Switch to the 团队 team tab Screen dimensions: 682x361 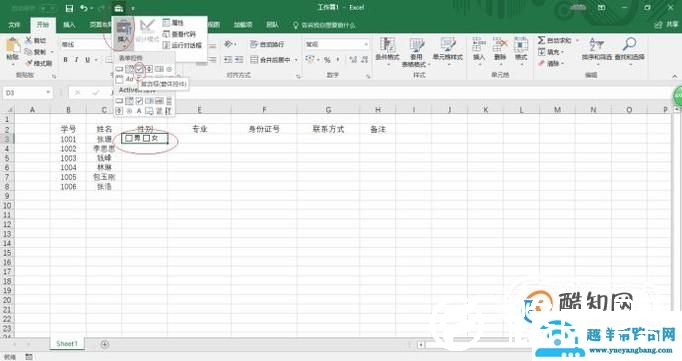pyautogui.click(x=272, y=25)
